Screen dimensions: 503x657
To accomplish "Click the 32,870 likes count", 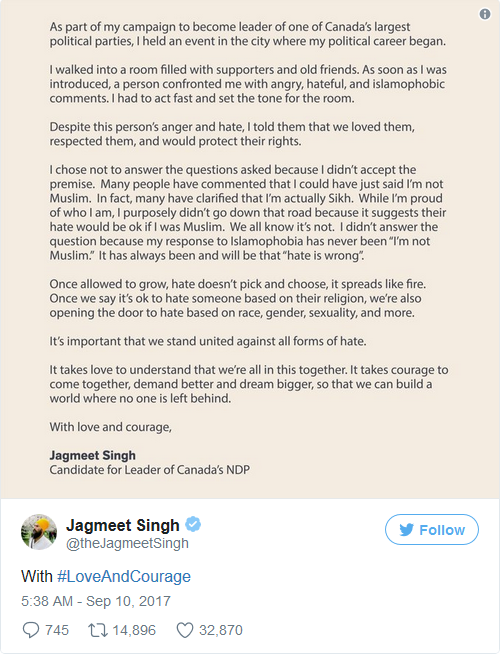I will 220,630.
